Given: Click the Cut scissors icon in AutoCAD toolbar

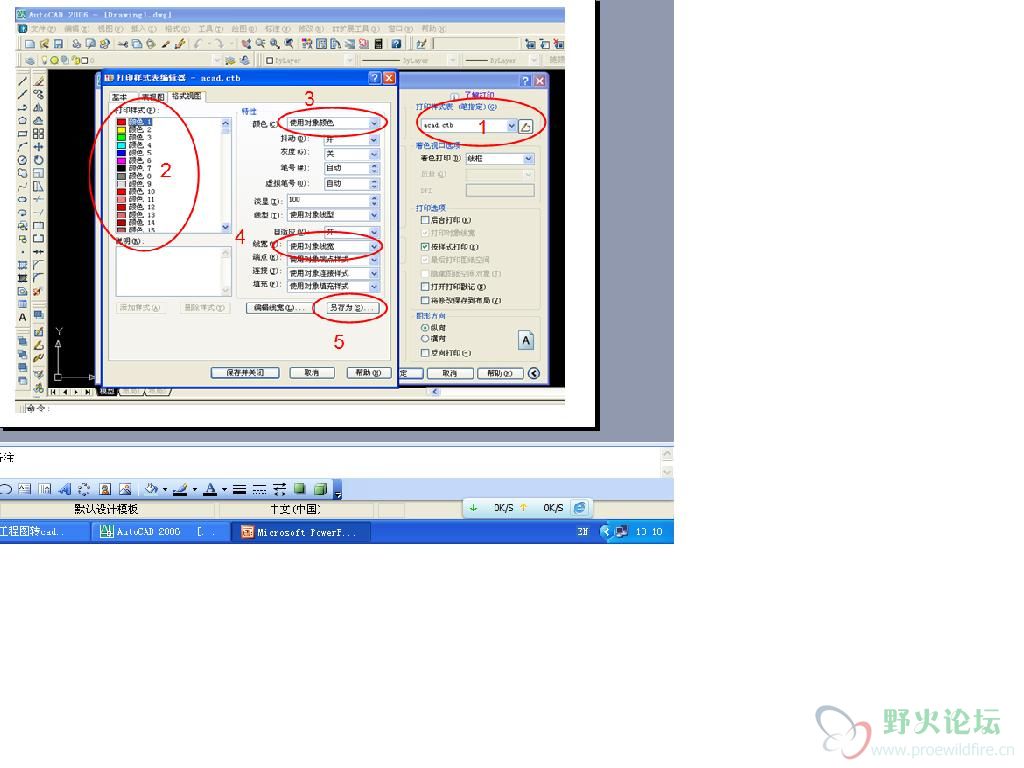Looking at the screenshot, I should 123,44.
